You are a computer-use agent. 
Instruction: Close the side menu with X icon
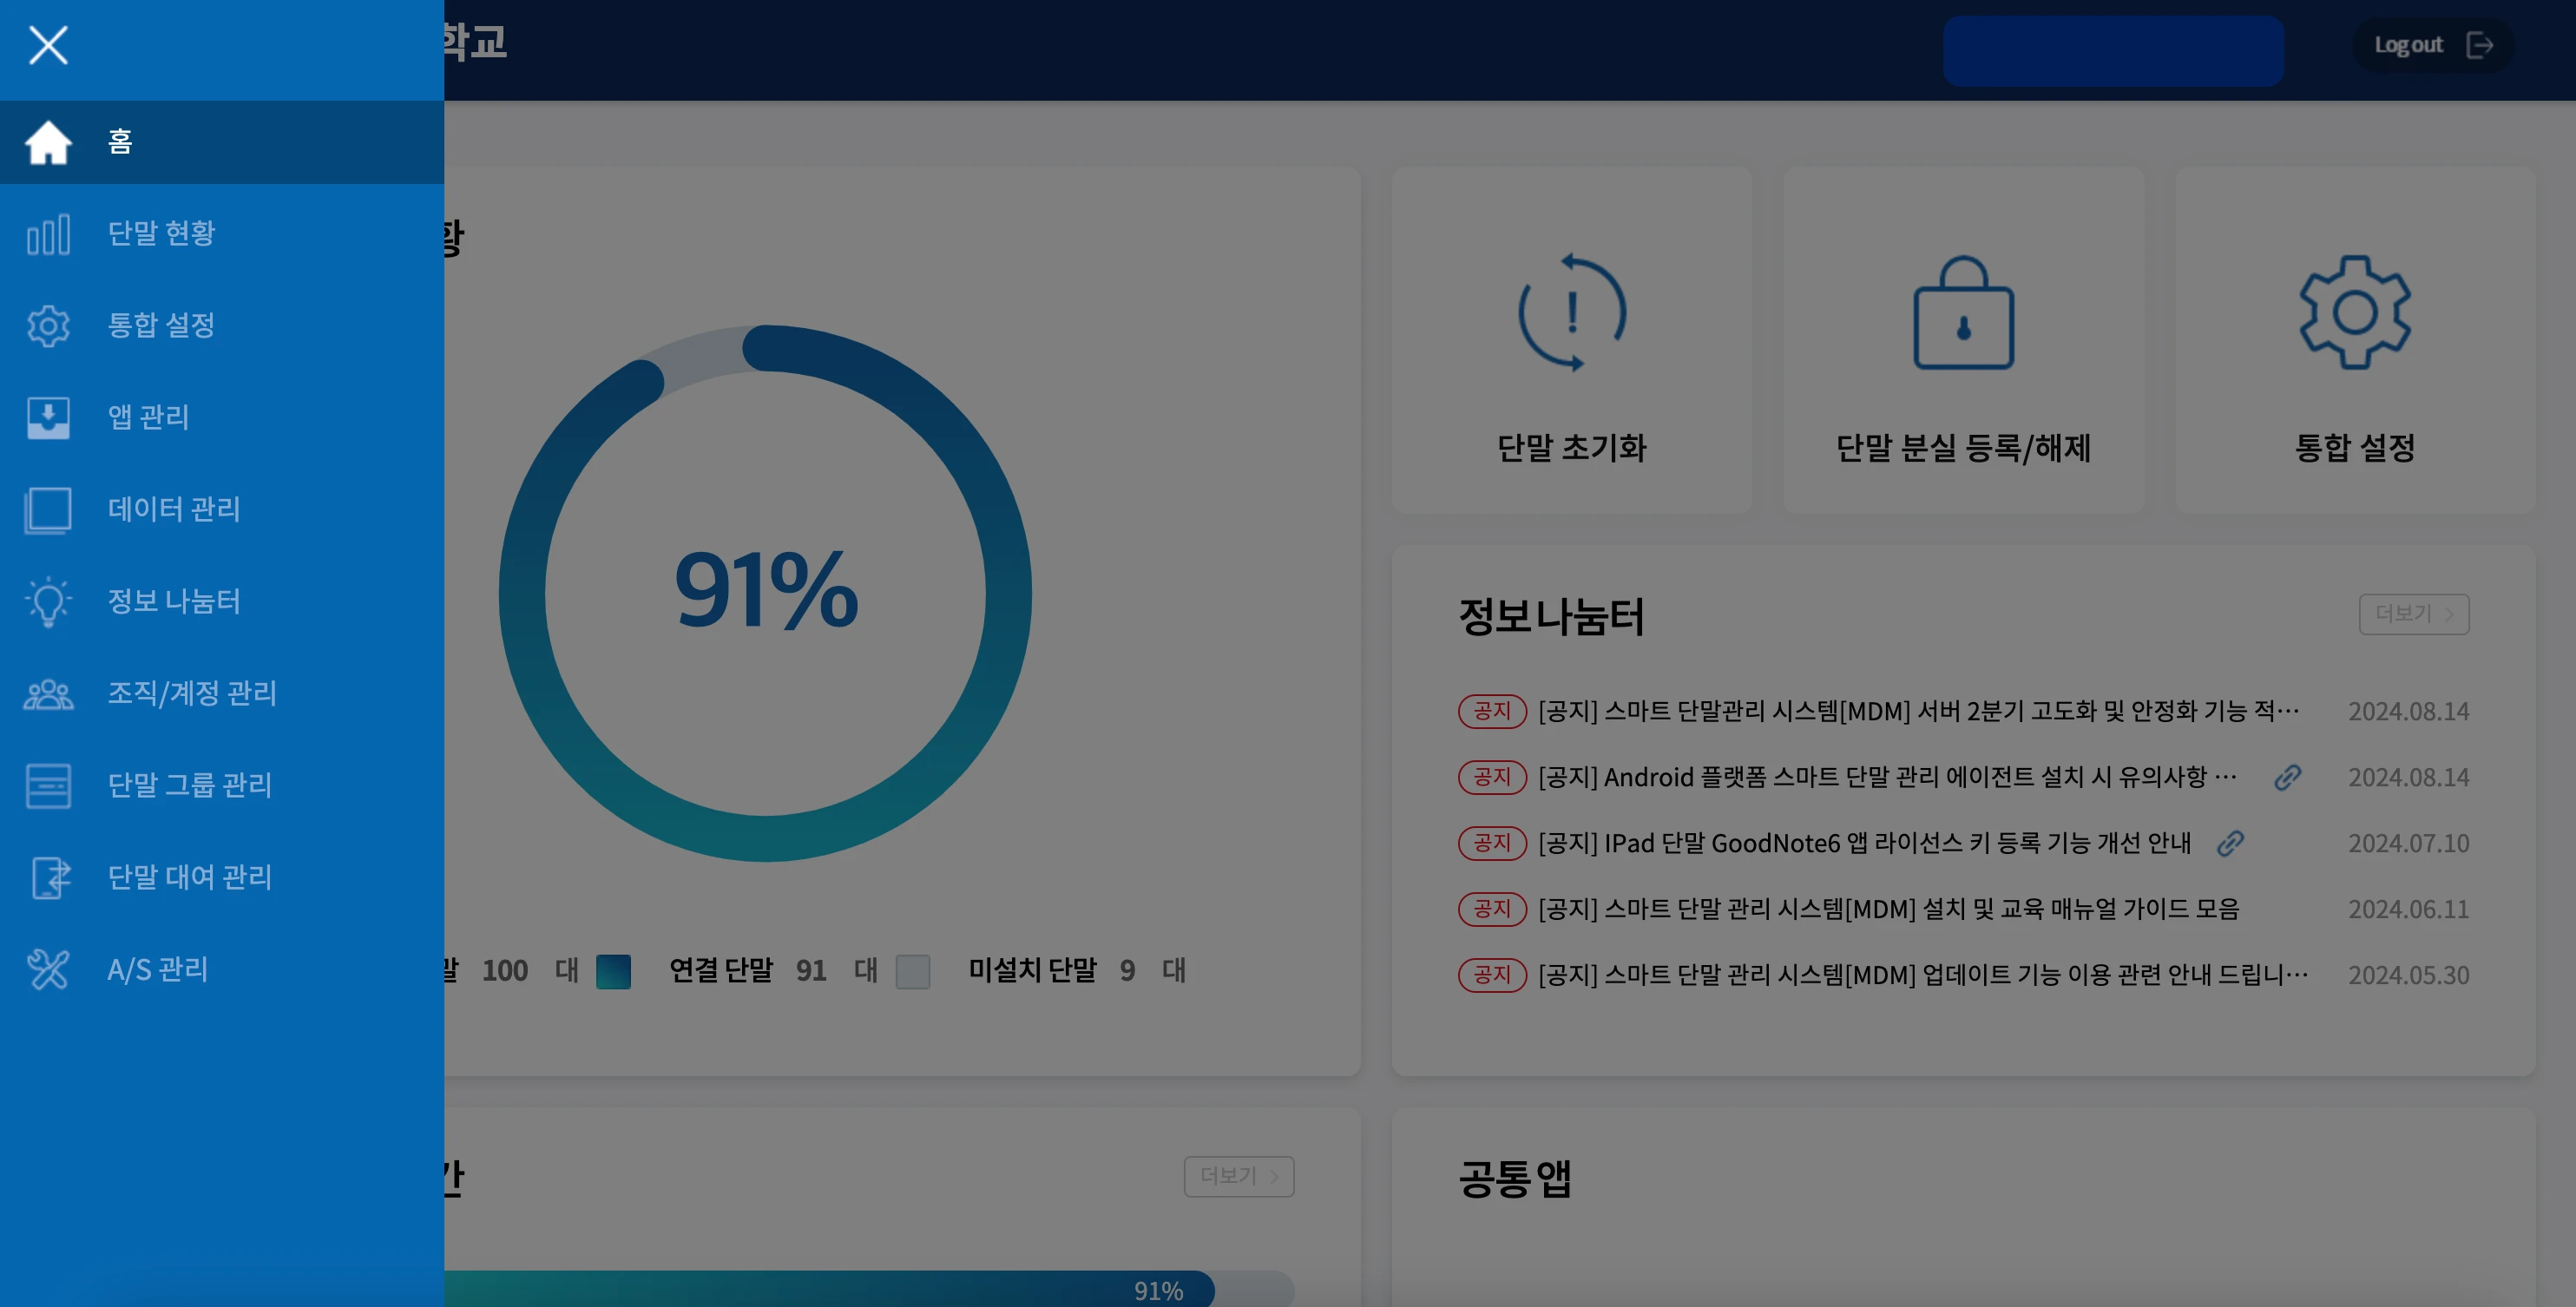coord(48,45)
